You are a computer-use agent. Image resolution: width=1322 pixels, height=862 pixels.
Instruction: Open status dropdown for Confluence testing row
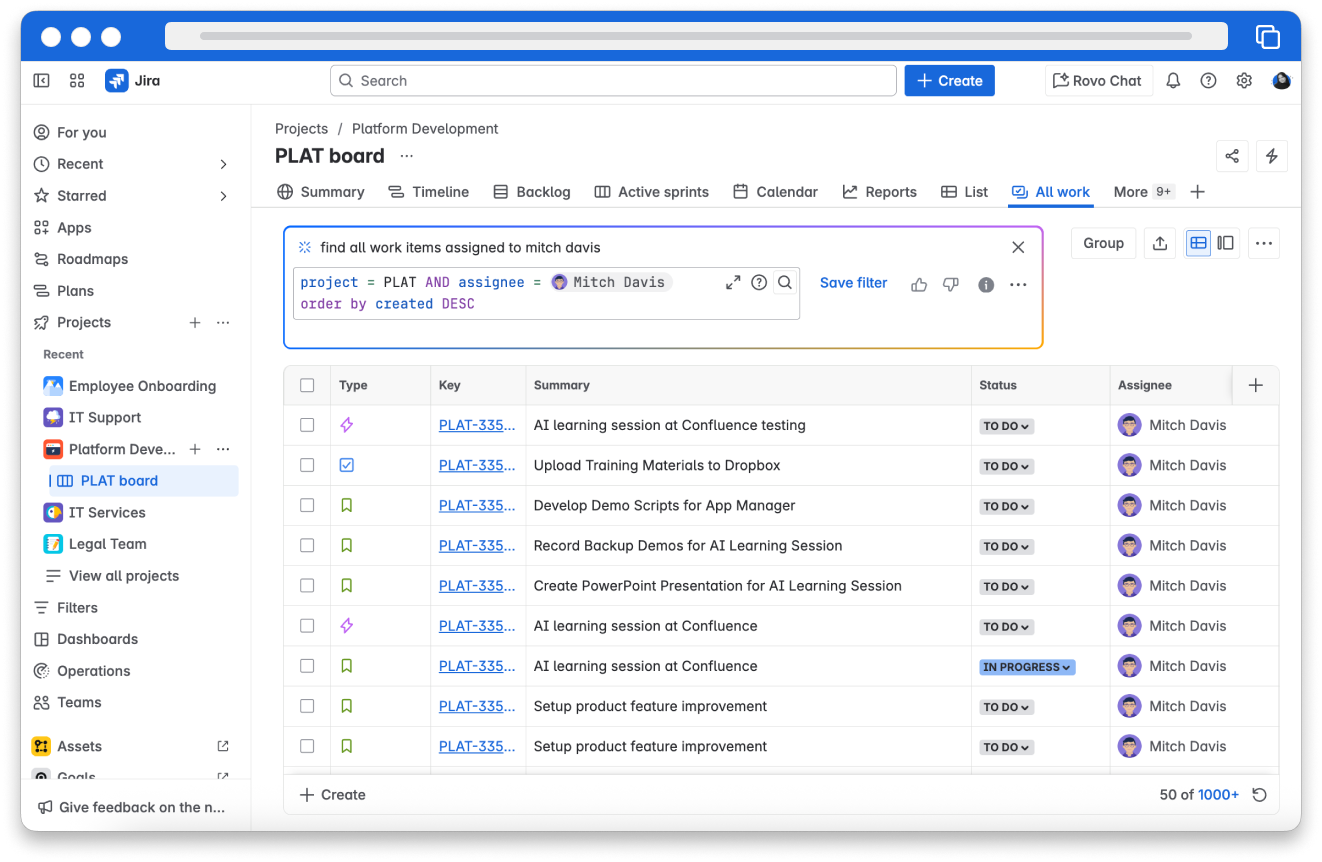(x=1006, y=426)
